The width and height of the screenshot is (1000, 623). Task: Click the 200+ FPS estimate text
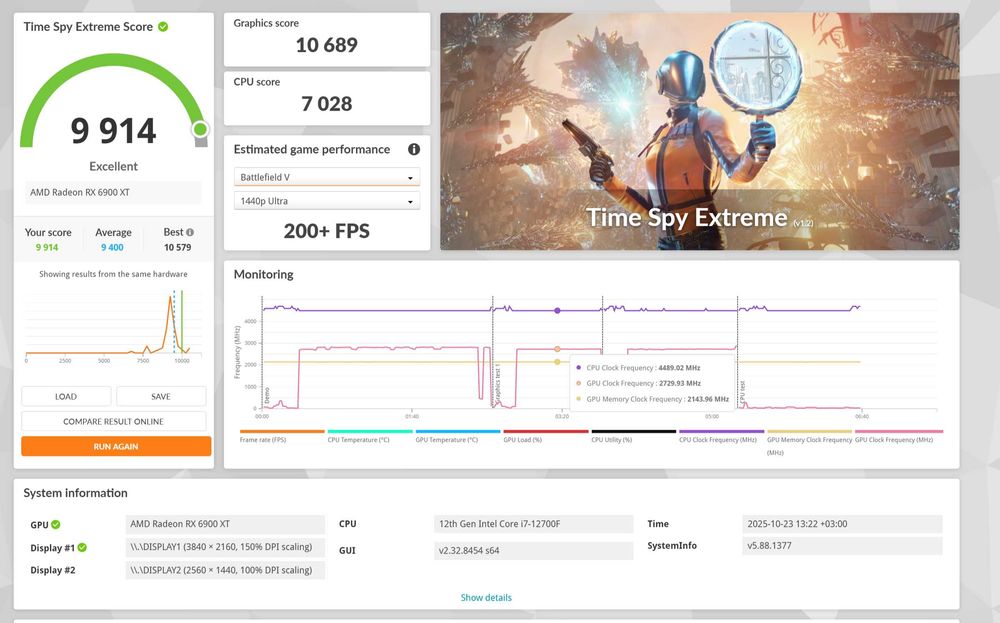pyautogui.click(x=327, y=231)
